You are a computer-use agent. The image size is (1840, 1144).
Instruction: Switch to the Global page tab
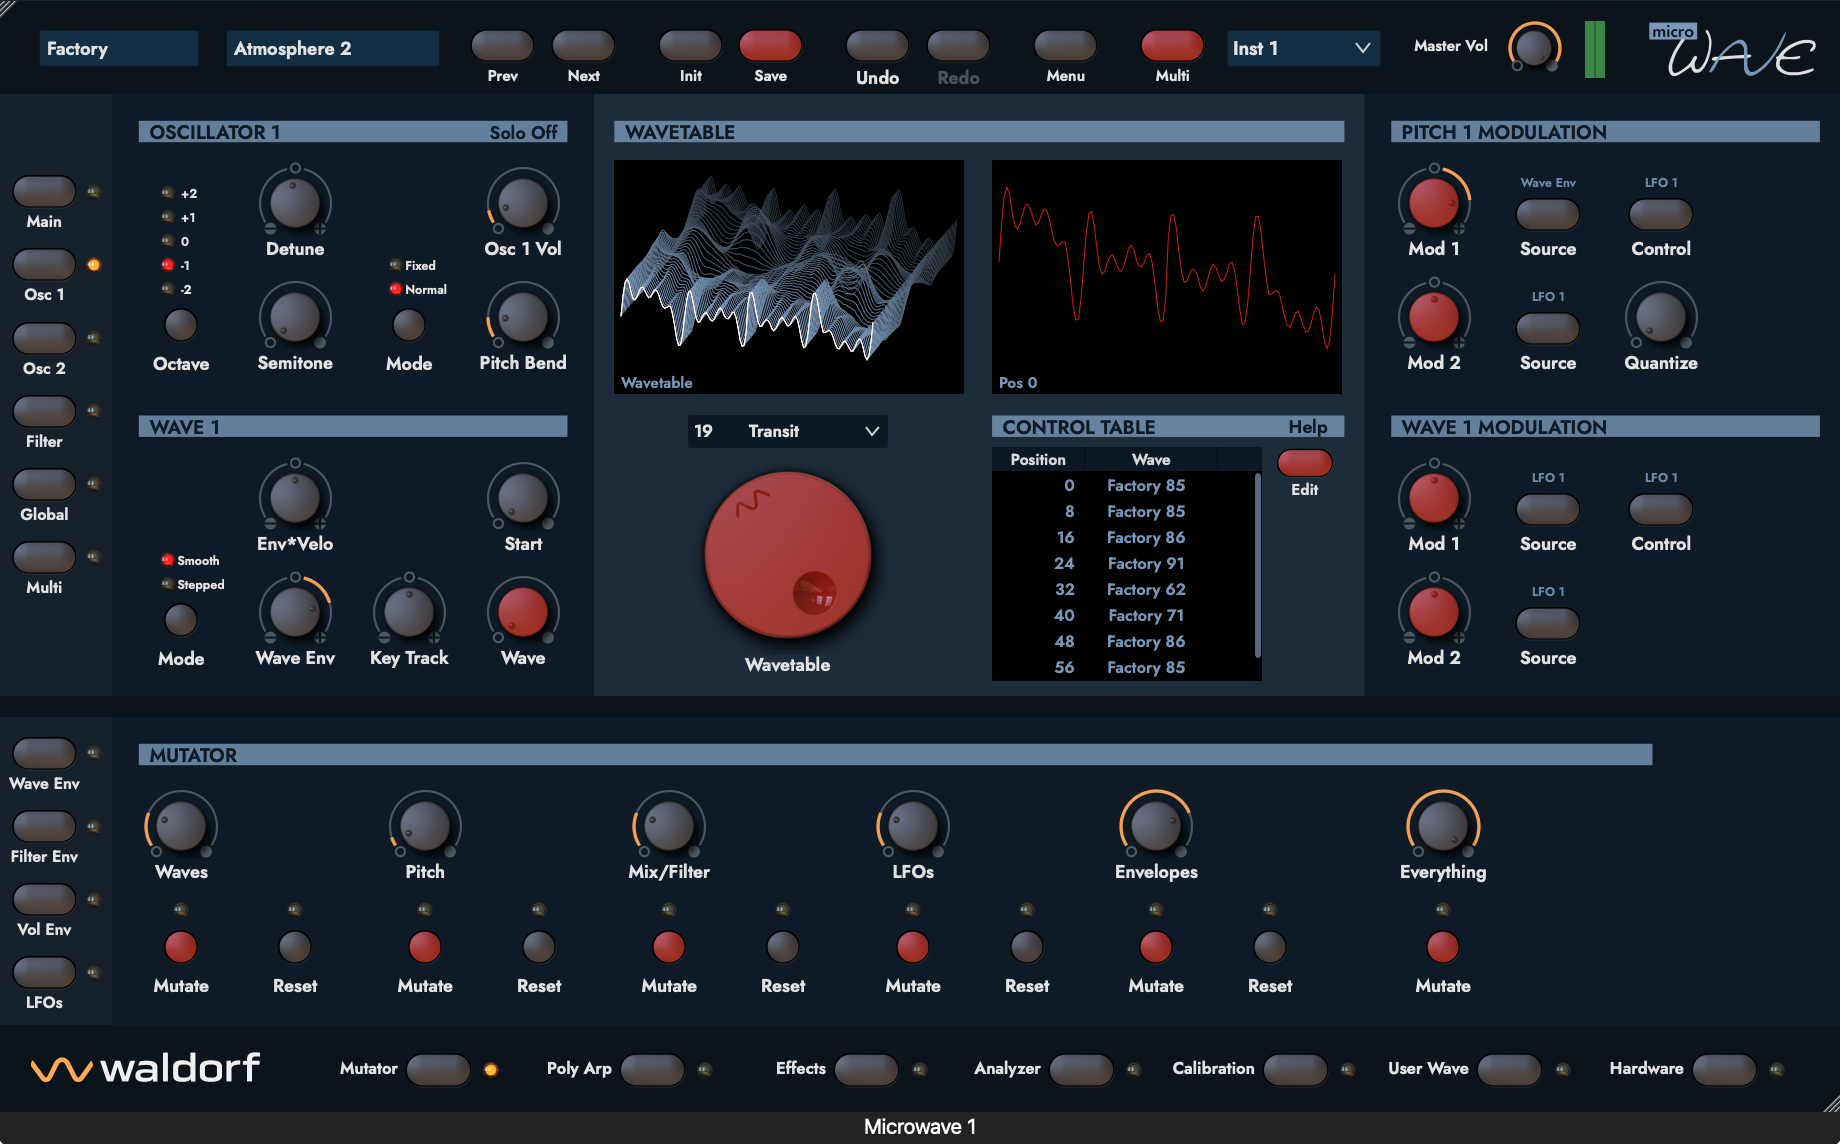[x=44, y=484]
